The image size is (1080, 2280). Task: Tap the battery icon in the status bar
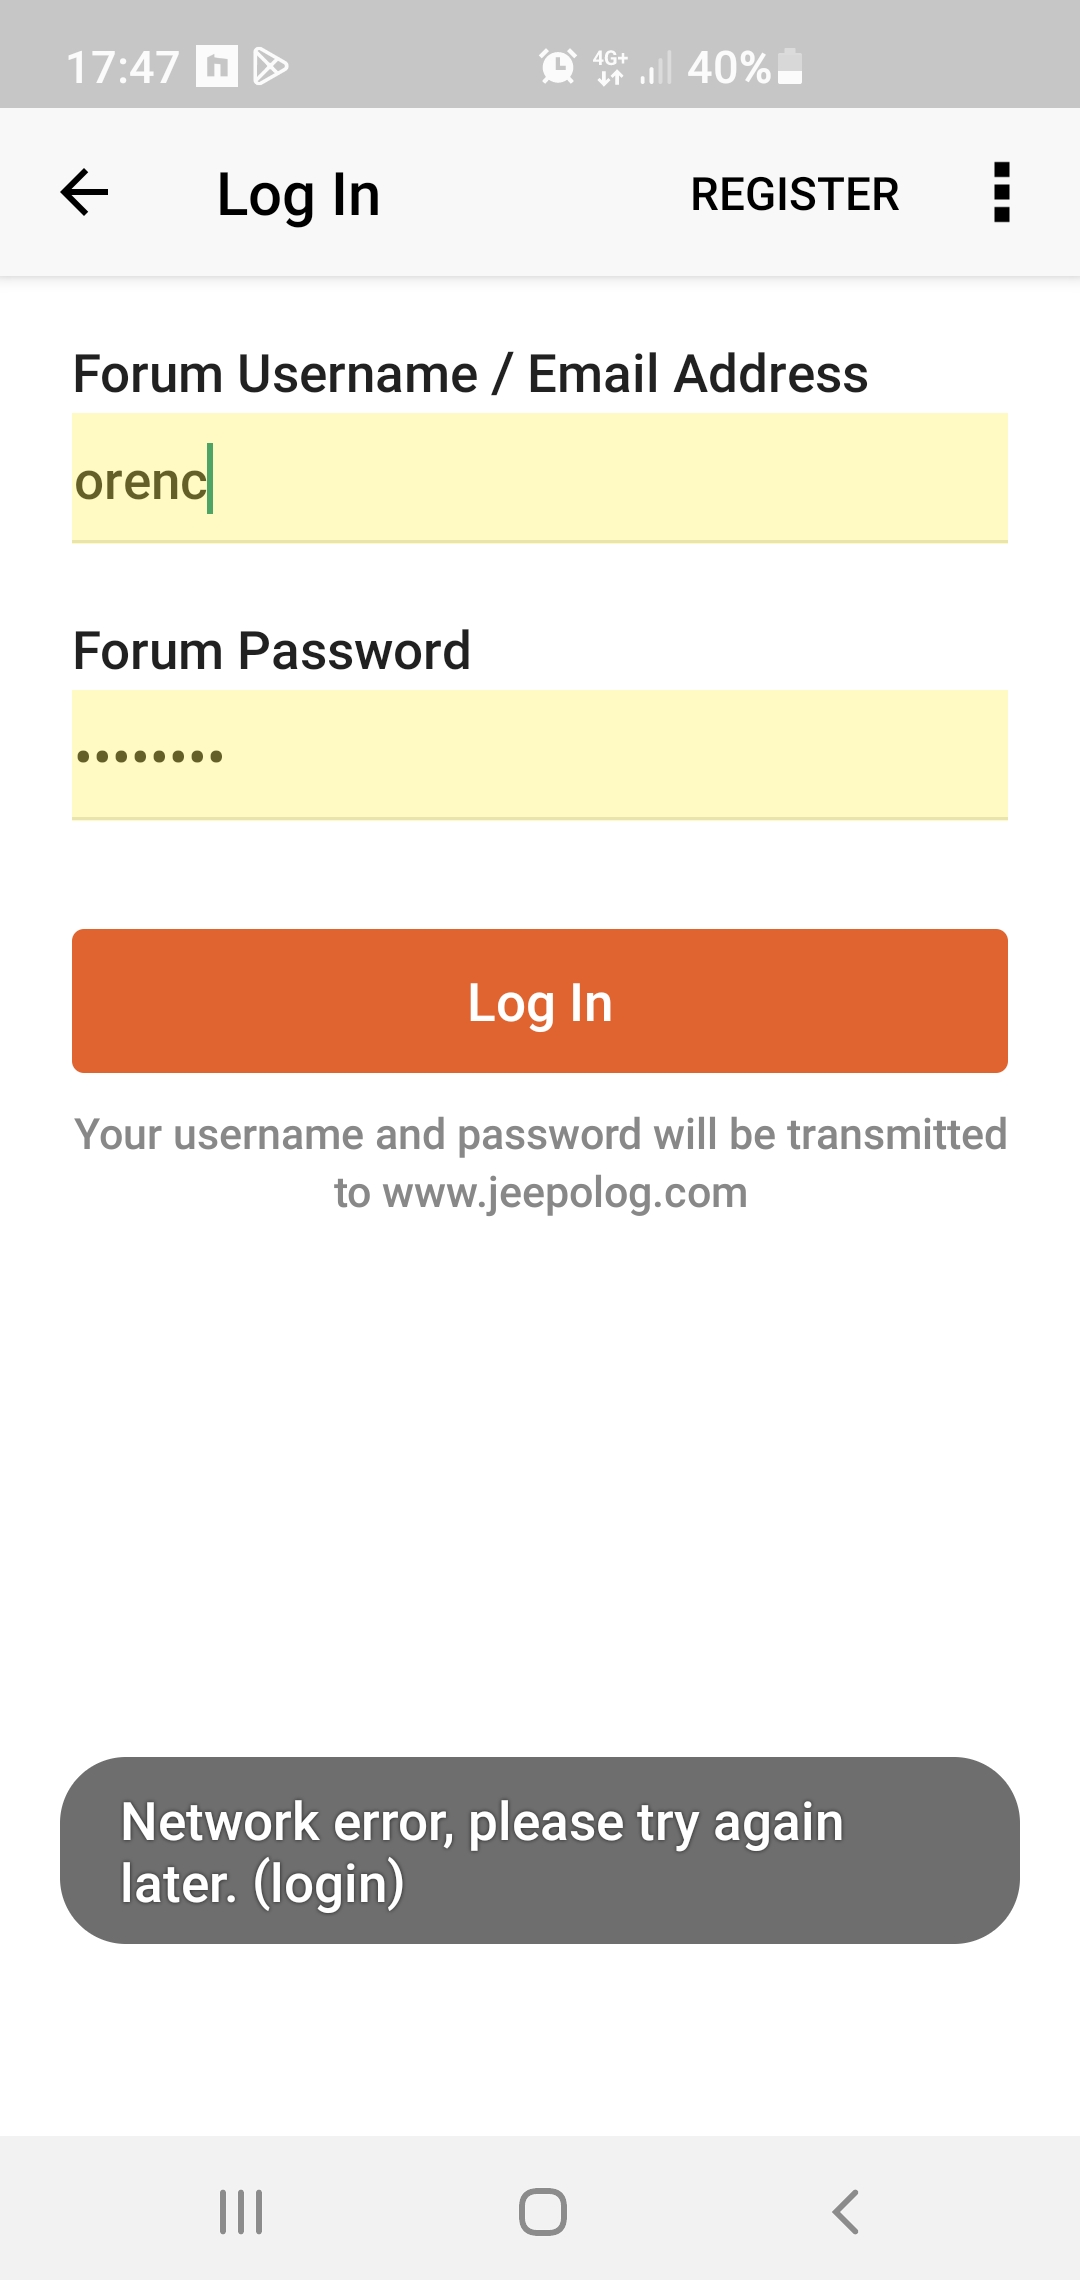coord(790,67)
